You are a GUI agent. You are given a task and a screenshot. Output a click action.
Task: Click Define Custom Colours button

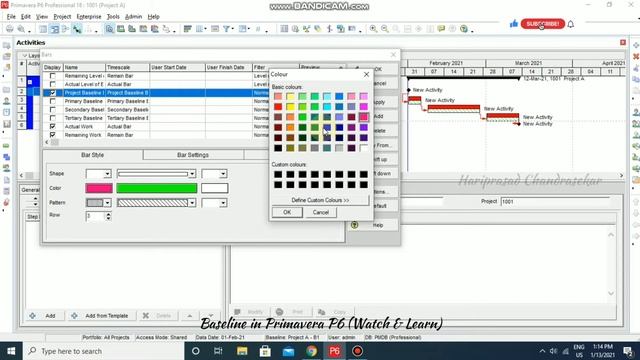click(x=320, y=200)
